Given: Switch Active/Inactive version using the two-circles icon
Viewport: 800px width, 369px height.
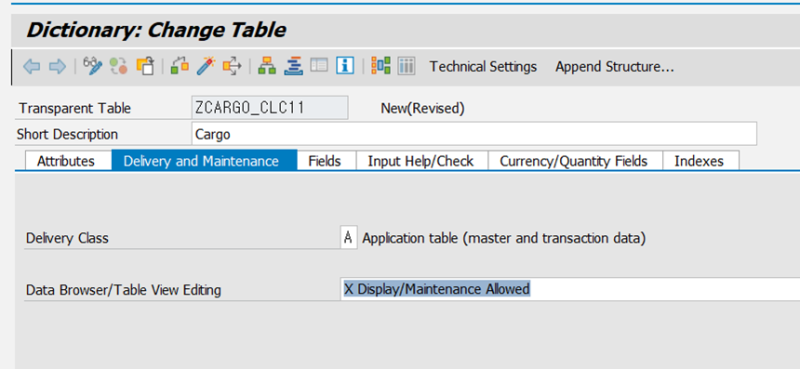Looking at the screenshot, I should pos(119,66).
